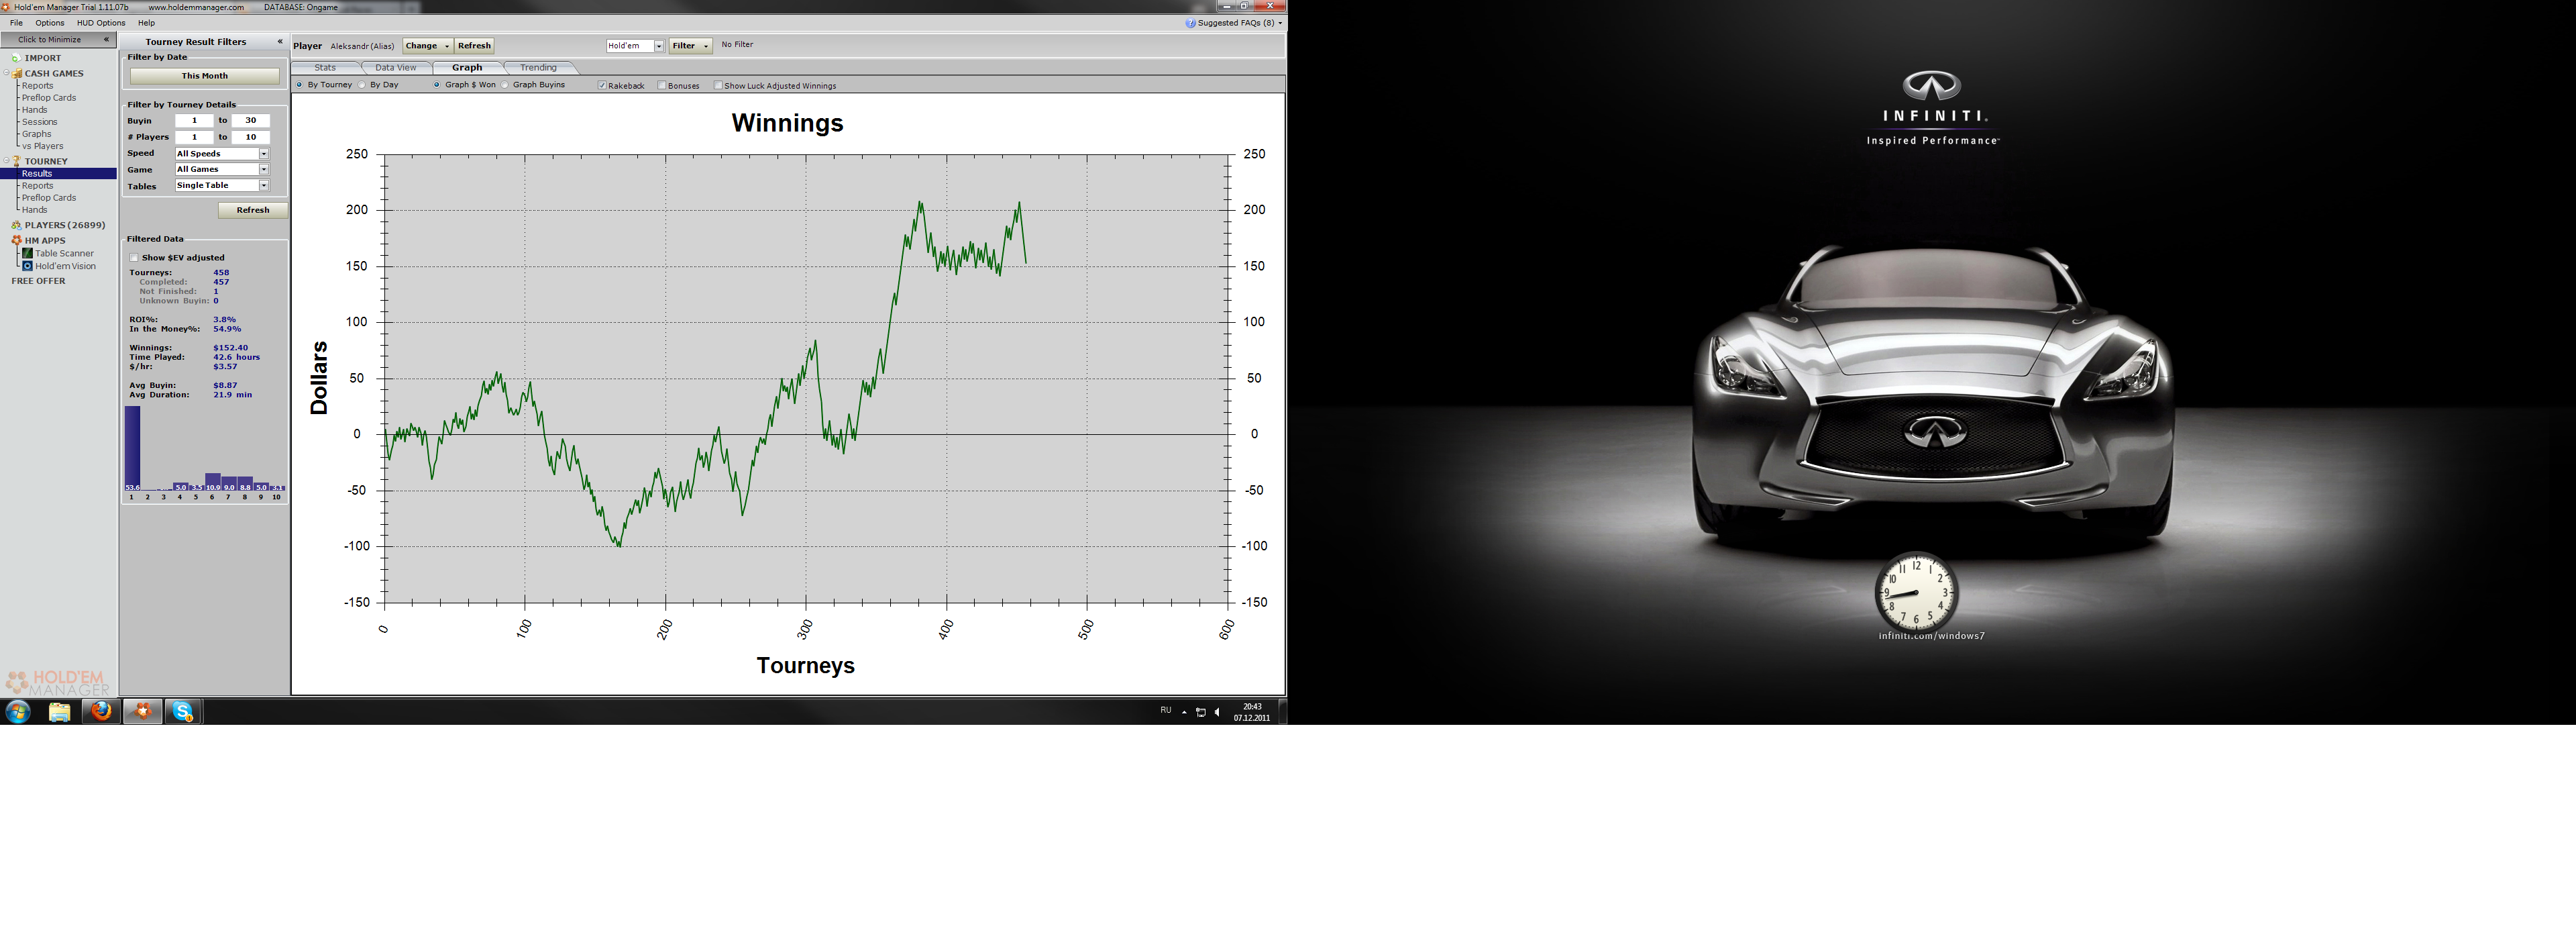The height and width of the screenshot is (949, 2576).
Task: Click the HM Apps icon
Action: click(16, 241)
